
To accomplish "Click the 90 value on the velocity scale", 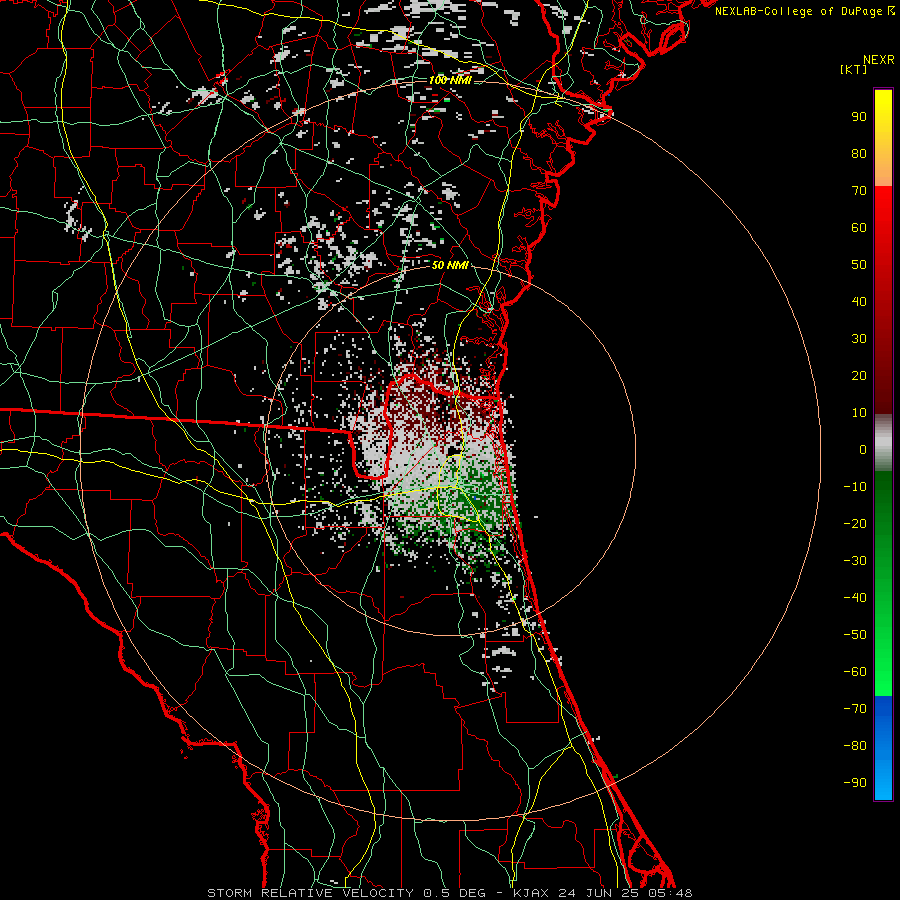I will [x=859, y=117].
